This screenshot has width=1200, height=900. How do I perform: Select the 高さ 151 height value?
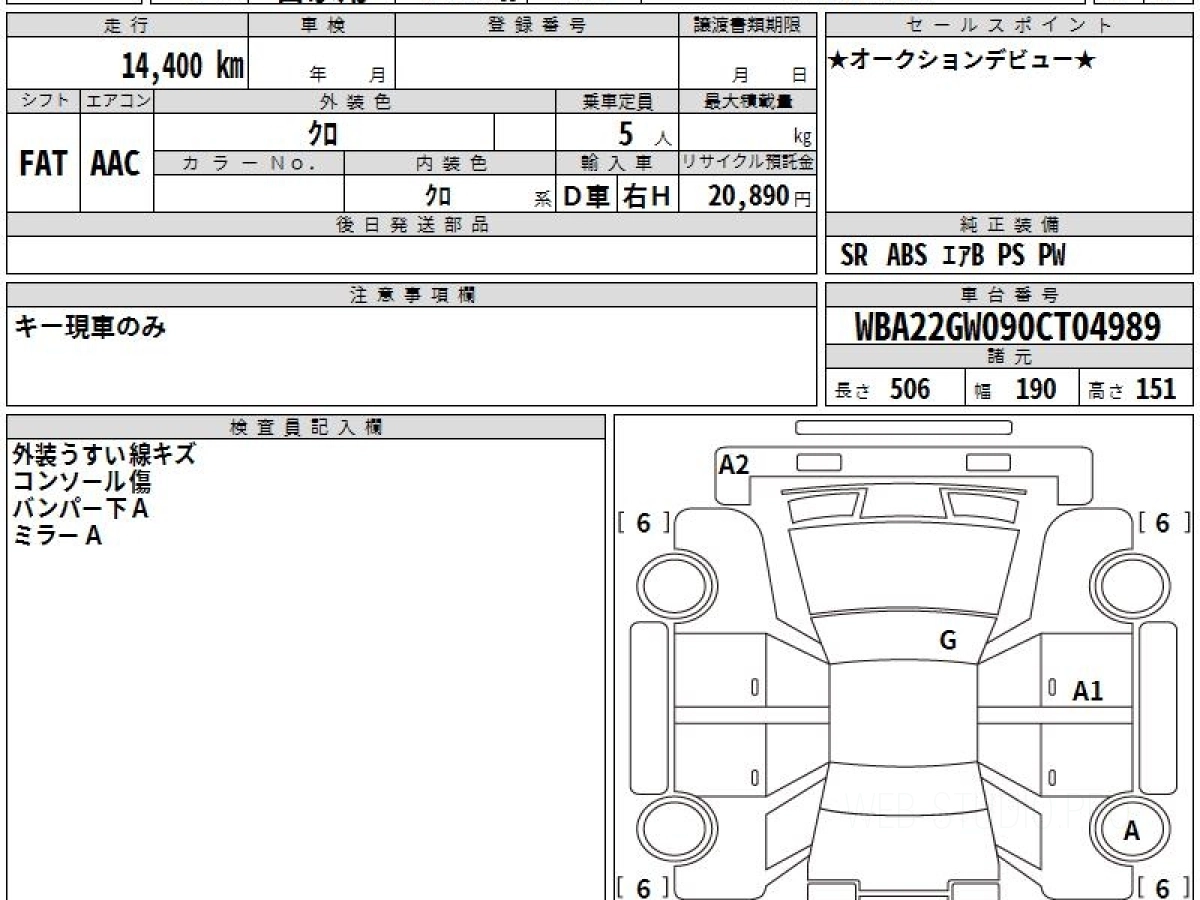point(1133,389)
